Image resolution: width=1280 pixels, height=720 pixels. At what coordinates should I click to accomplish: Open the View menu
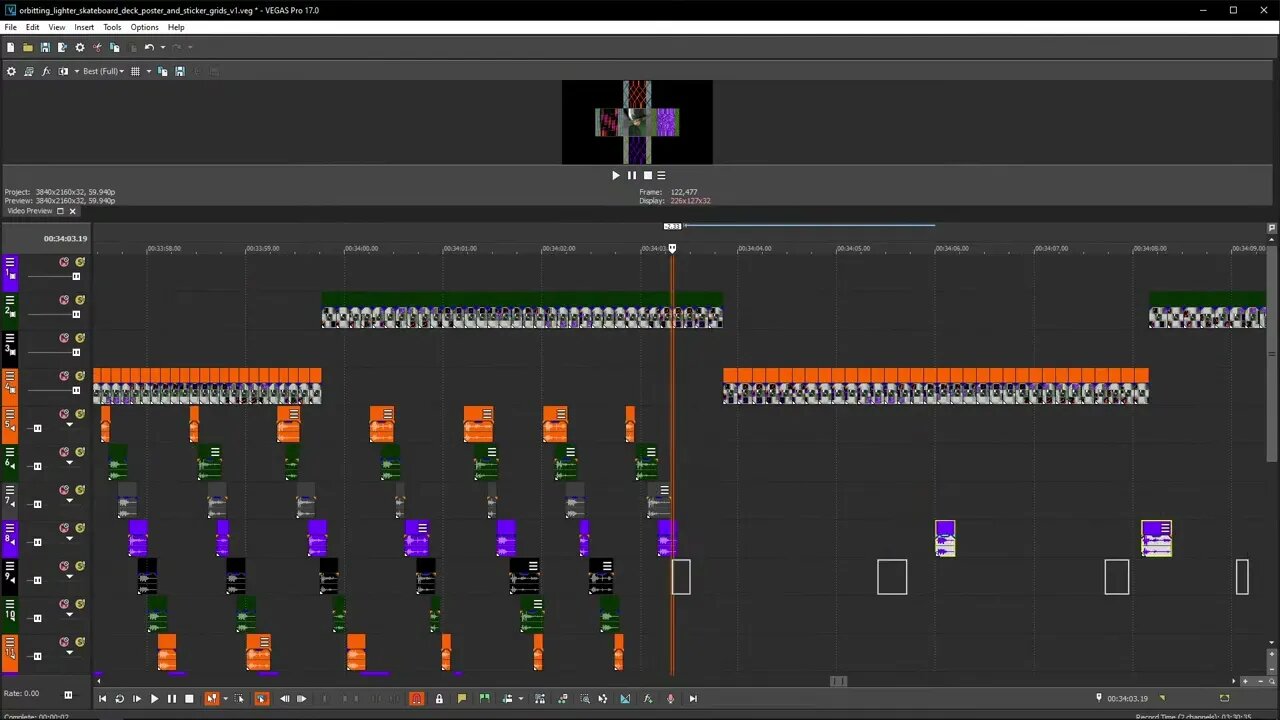(57, 27)
